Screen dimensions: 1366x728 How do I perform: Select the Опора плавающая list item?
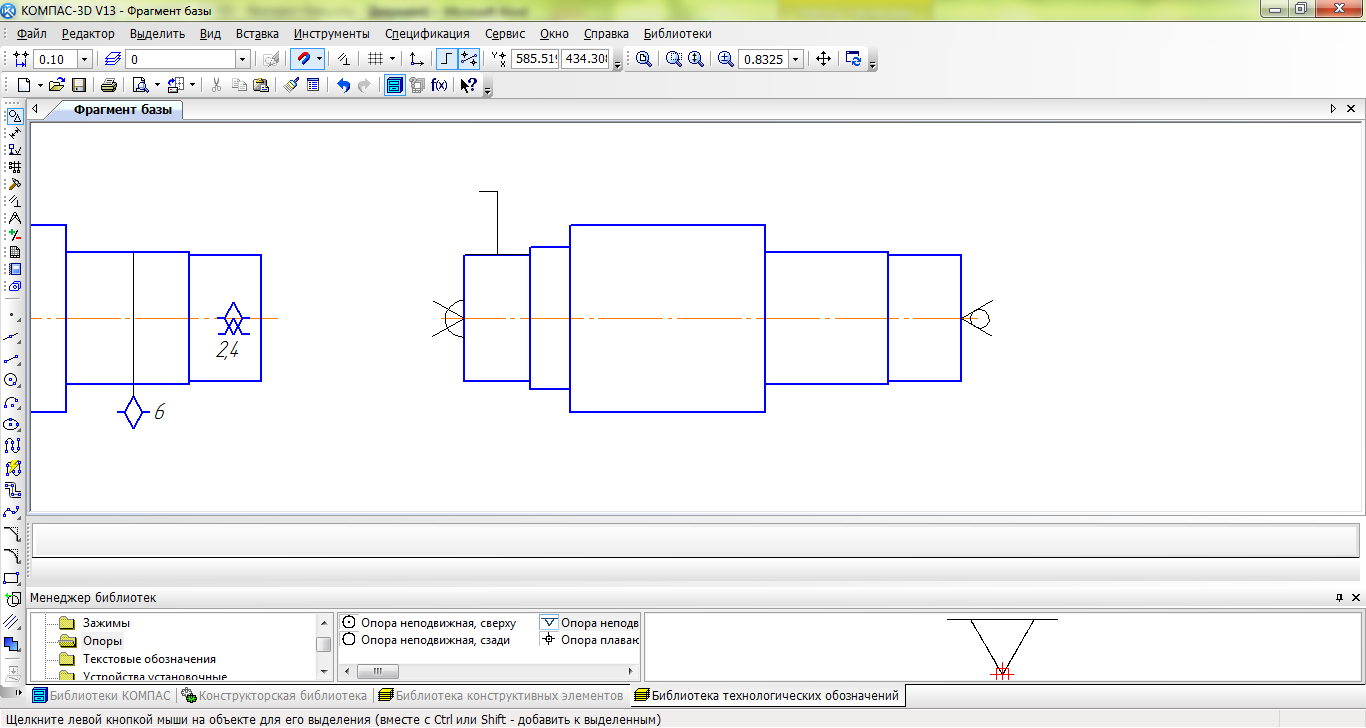coord(590,640)
